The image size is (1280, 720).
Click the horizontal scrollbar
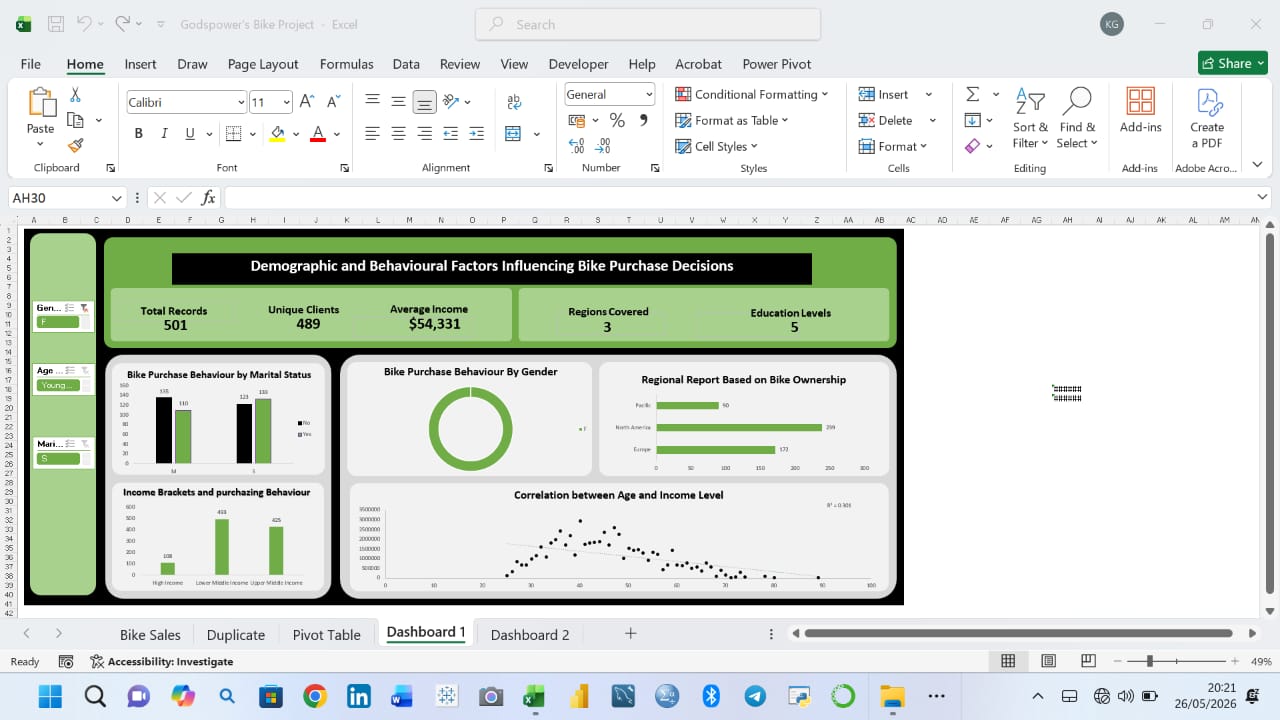click(x=1018, y=633)
